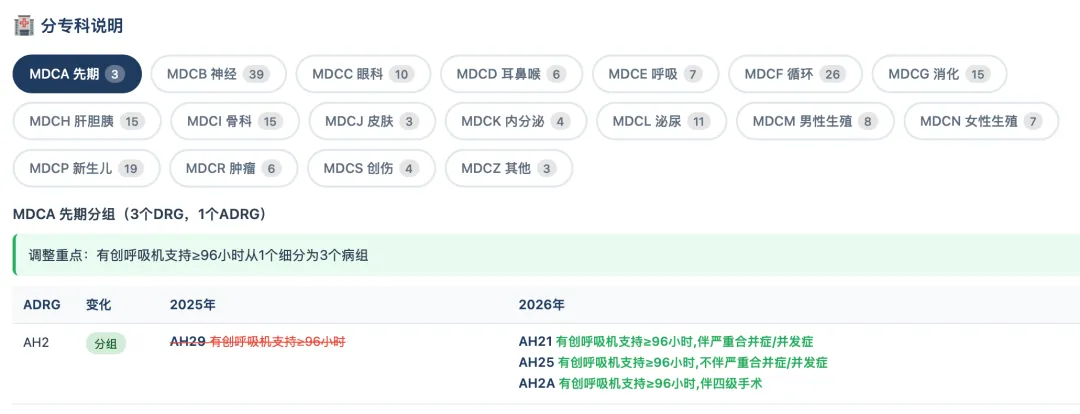Open MDCP 新生儿 tab
Viewport: 1080px width, 414px height.
(86, 168)
